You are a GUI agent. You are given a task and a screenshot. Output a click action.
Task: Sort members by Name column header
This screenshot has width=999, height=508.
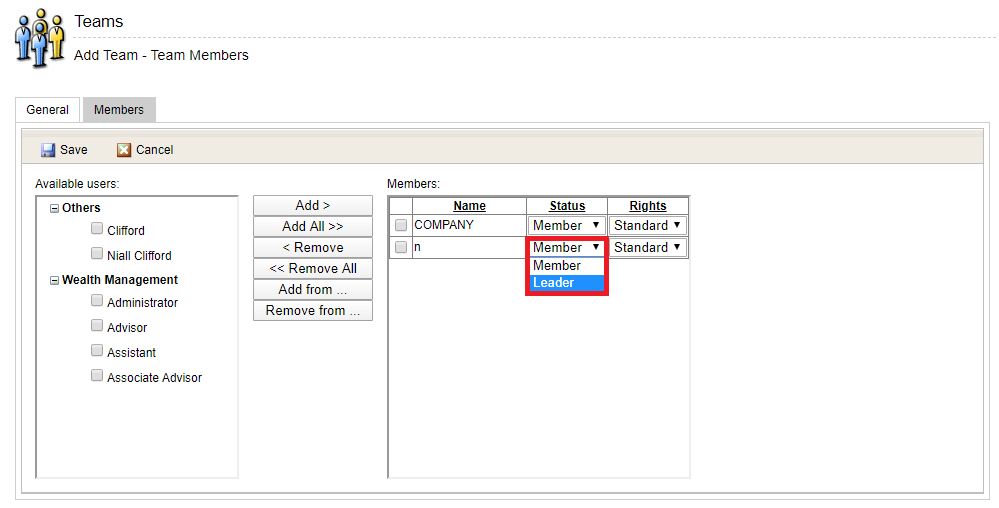pyautogui.click(x=469, y=206)
